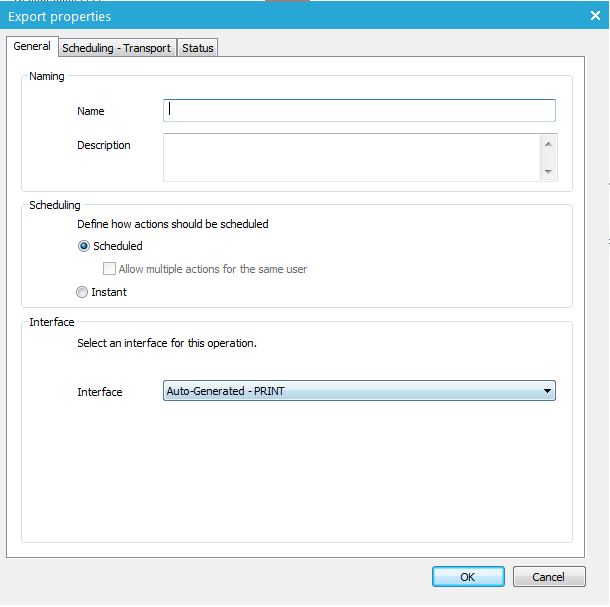This screenshot has height=607, width=610.
Task: Click the Scheduling group heading
Action: [x=55, y=205]
